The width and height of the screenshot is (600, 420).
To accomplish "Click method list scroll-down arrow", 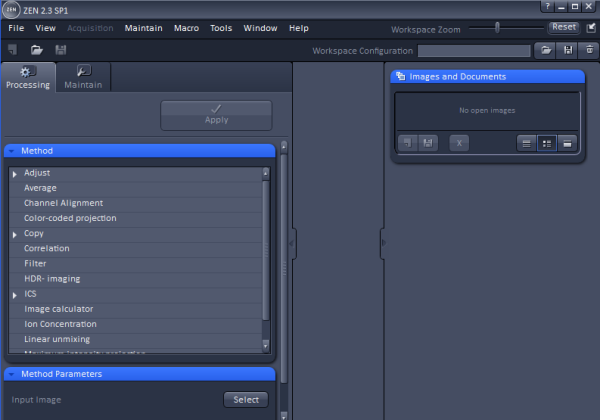I will 266,345.
